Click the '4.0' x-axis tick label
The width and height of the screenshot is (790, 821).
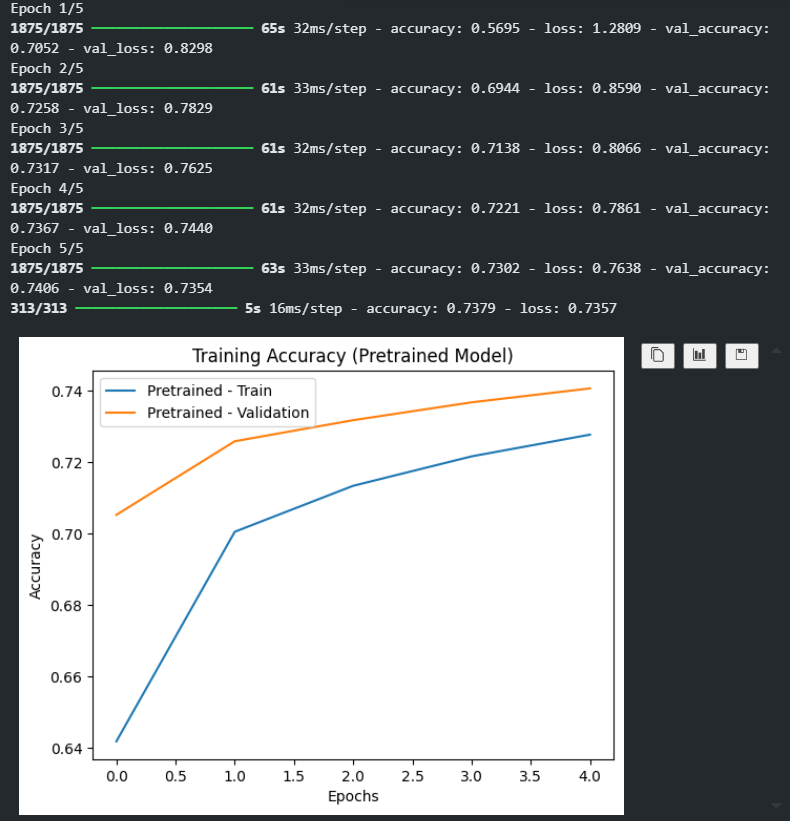[x=589, y=776]
